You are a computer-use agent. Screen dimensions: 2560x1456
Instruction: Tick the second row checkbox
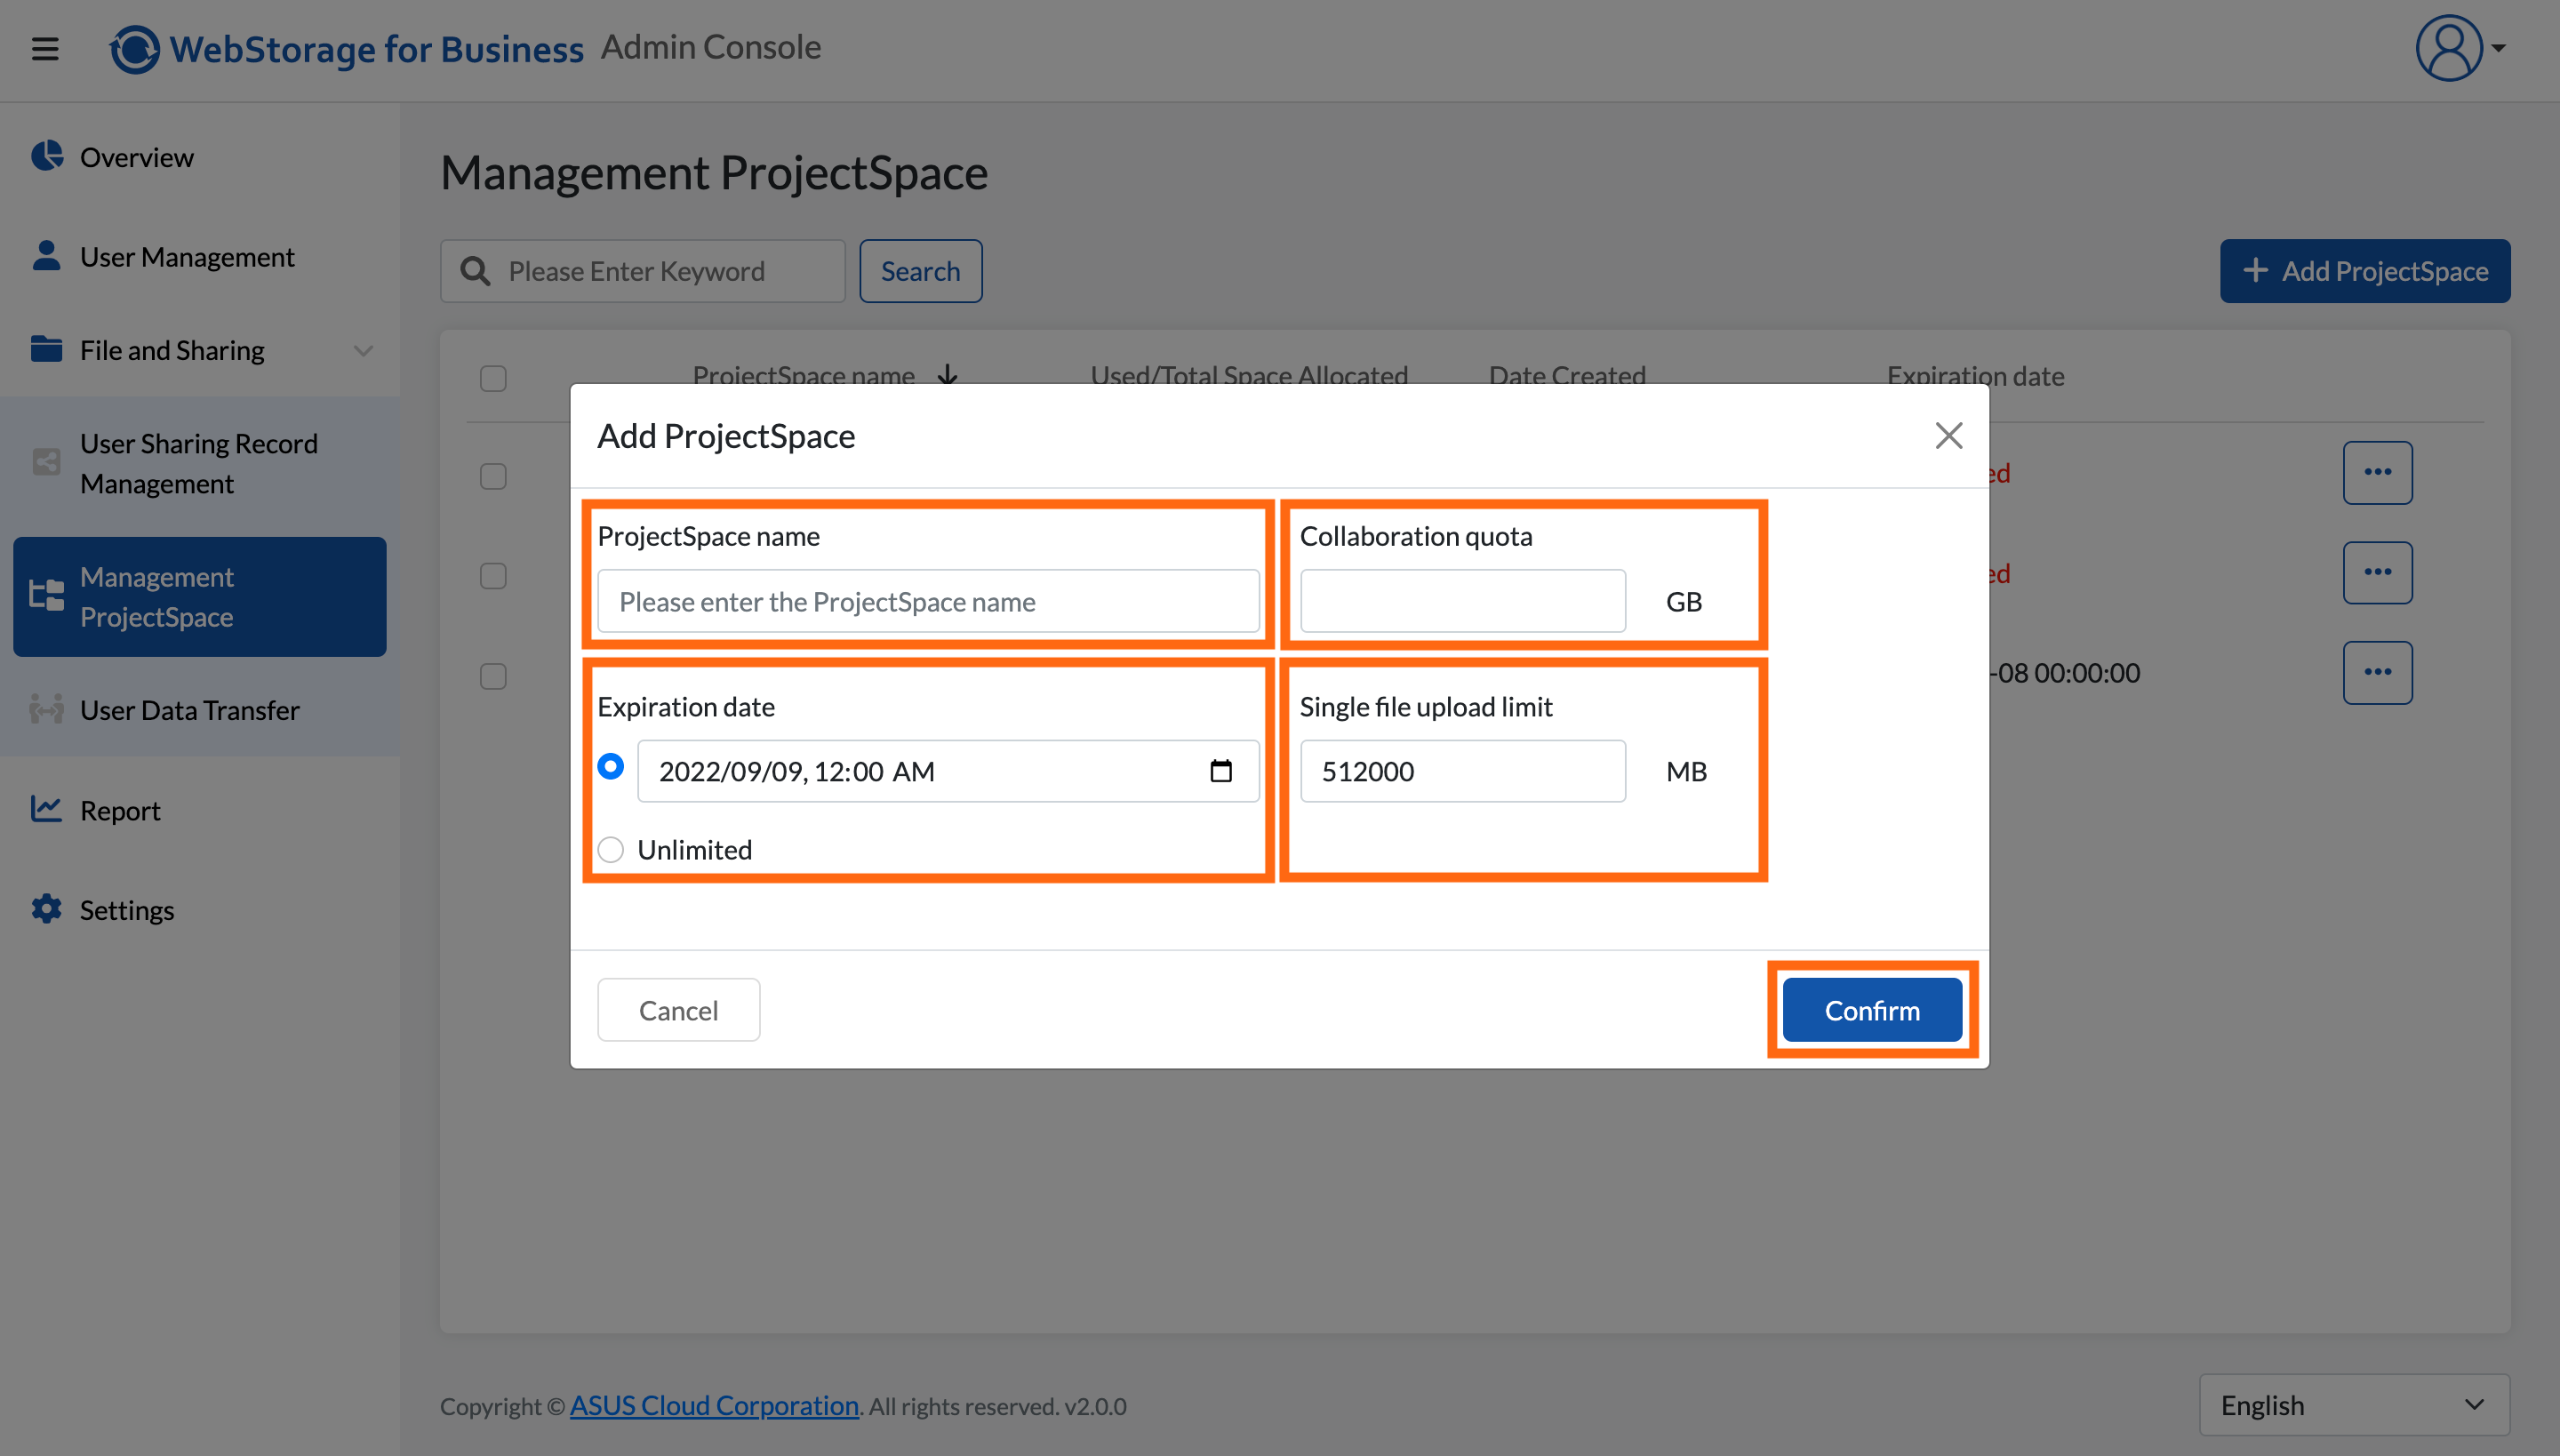point(493,576)
